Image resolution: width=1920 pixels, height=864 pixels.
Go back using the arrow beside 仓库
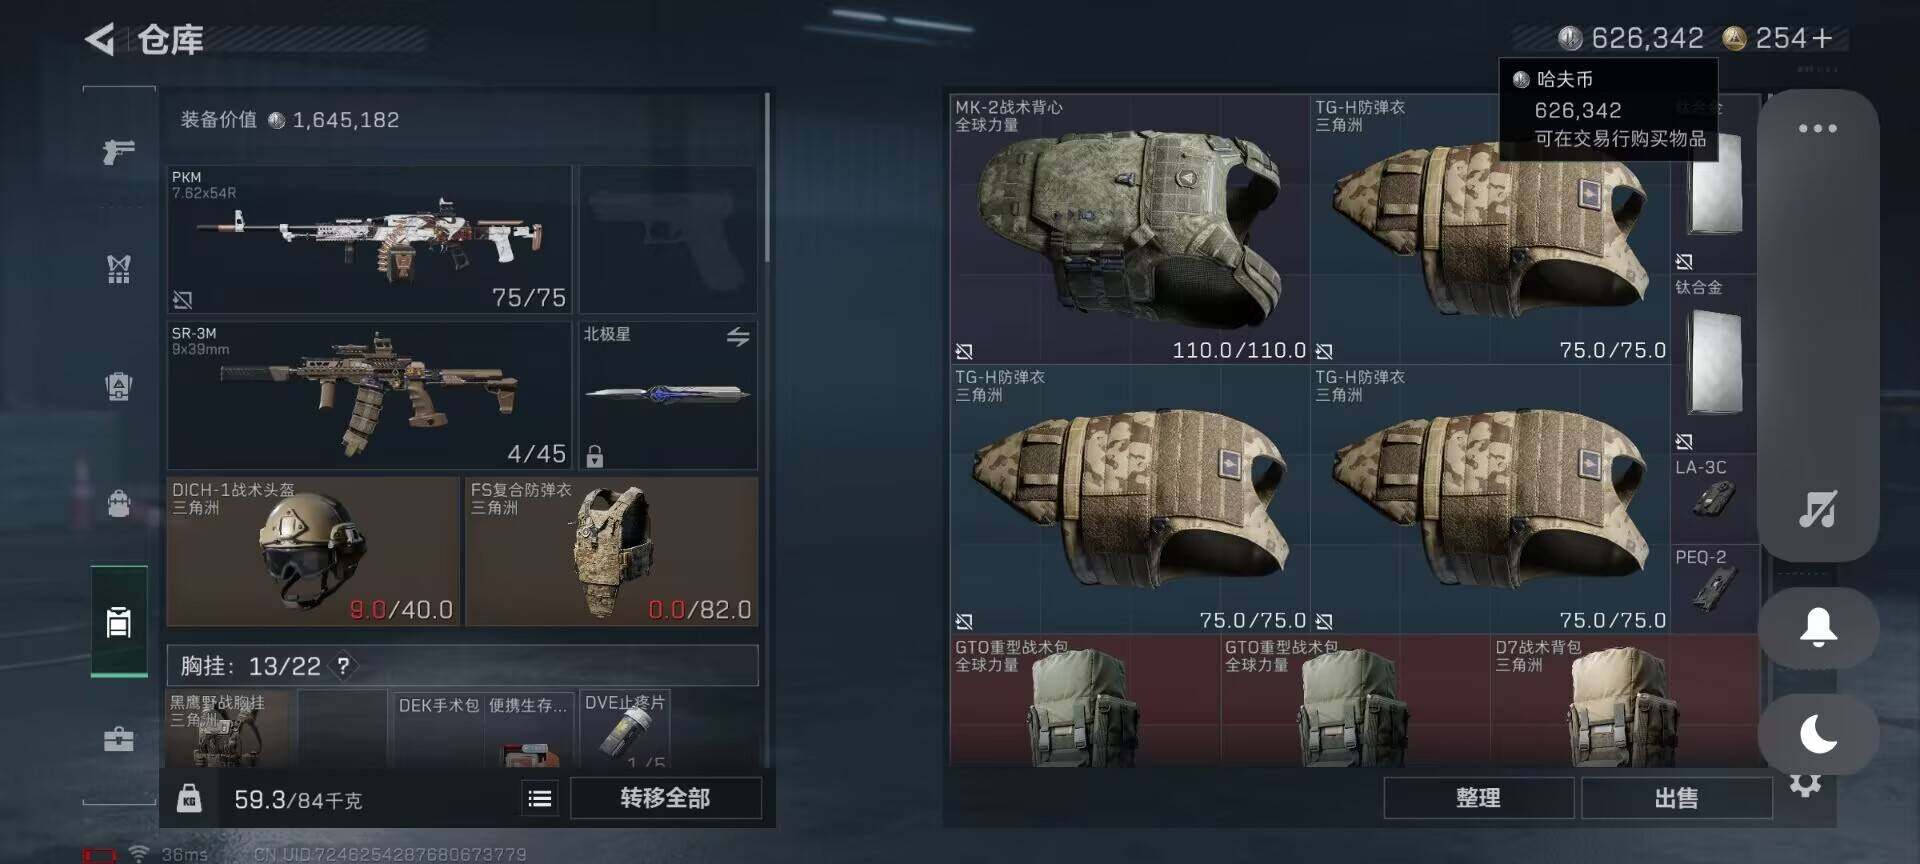point(100,39)
